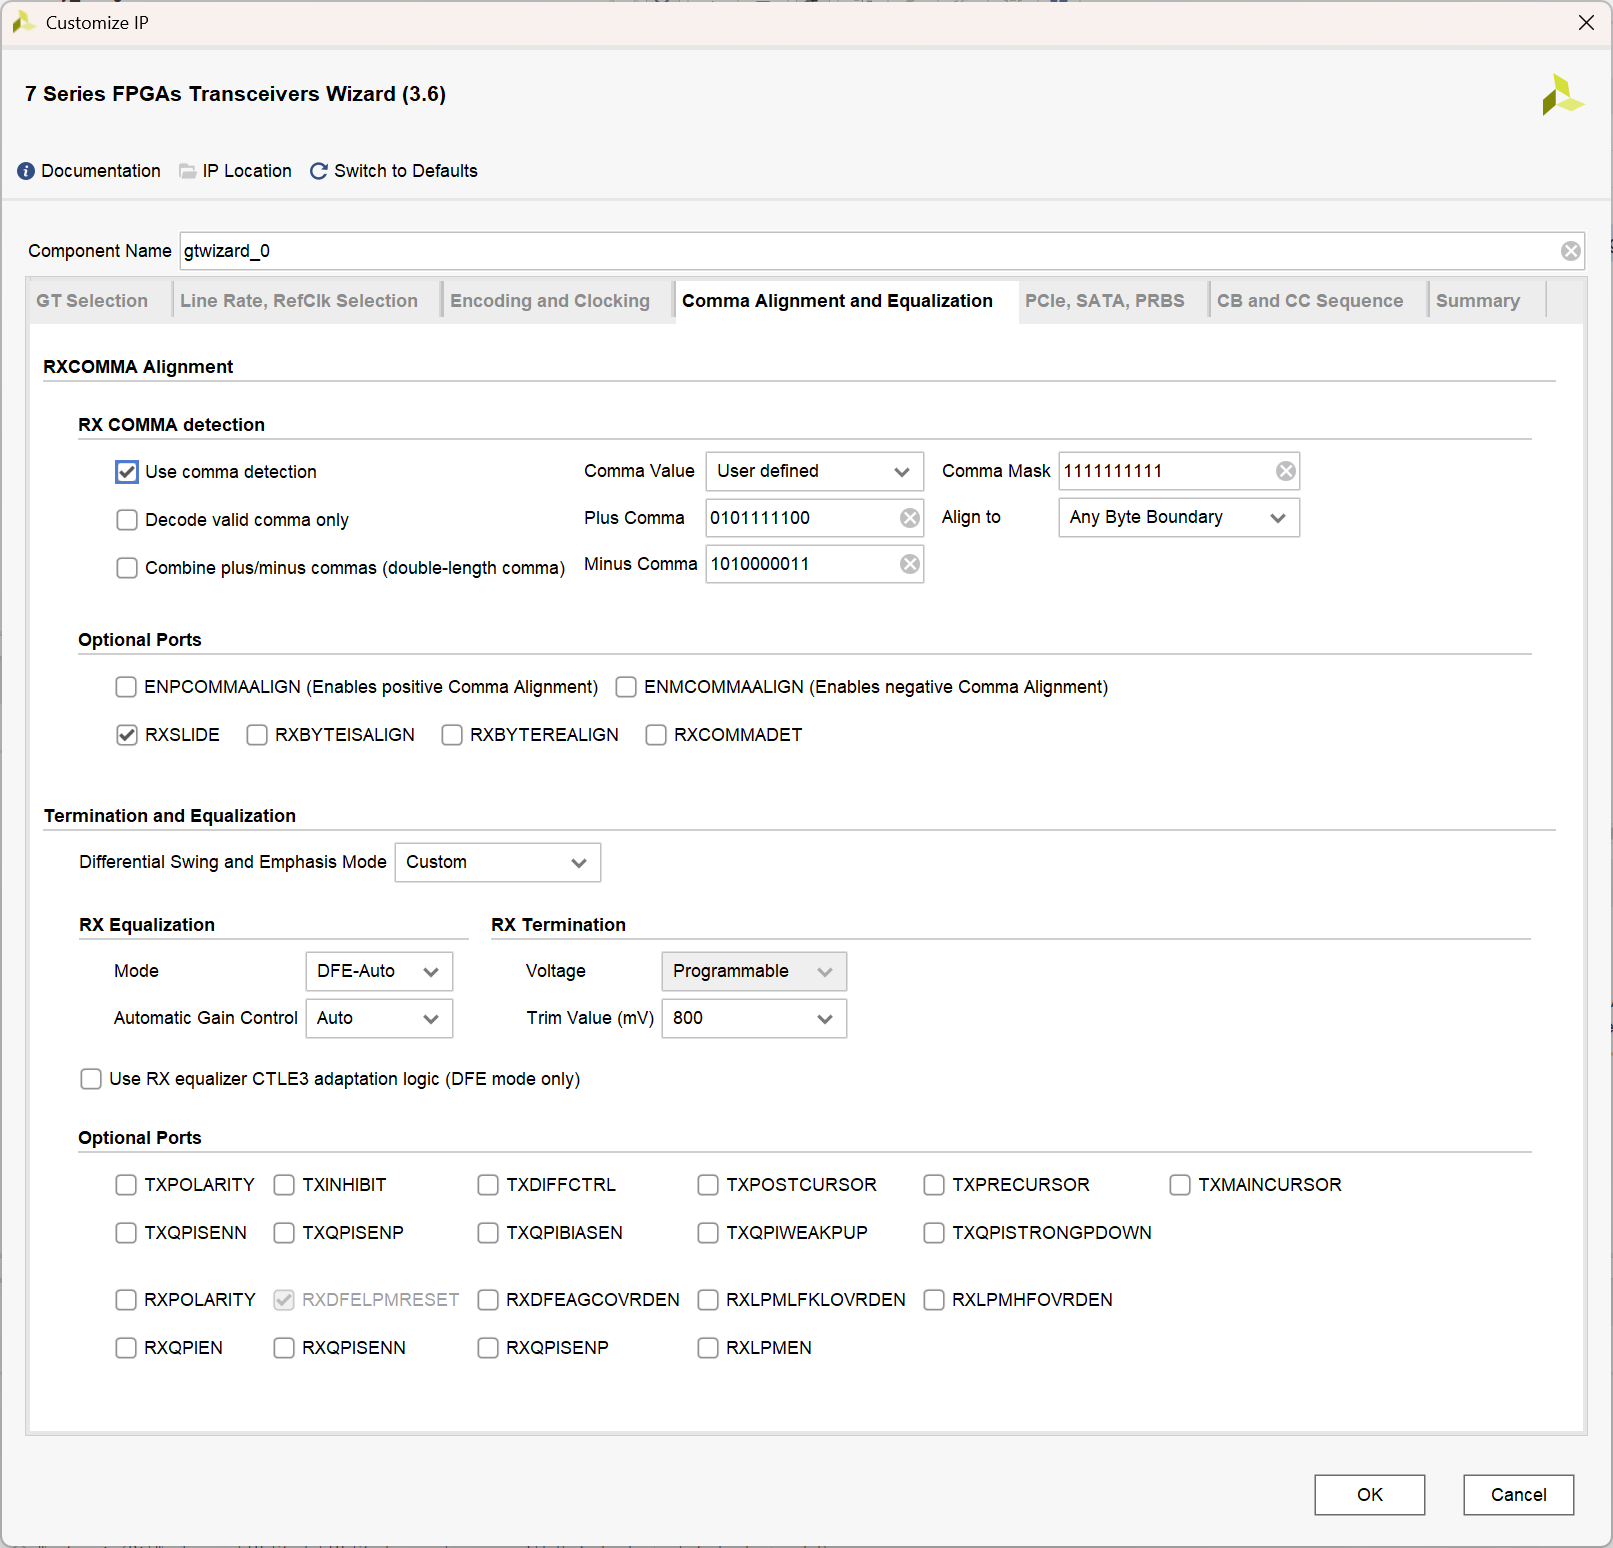Check the TXPOSTCURSOR port
Image resolution: width=1613 pixels, height=1548 pixels.
coord(708,1185)
